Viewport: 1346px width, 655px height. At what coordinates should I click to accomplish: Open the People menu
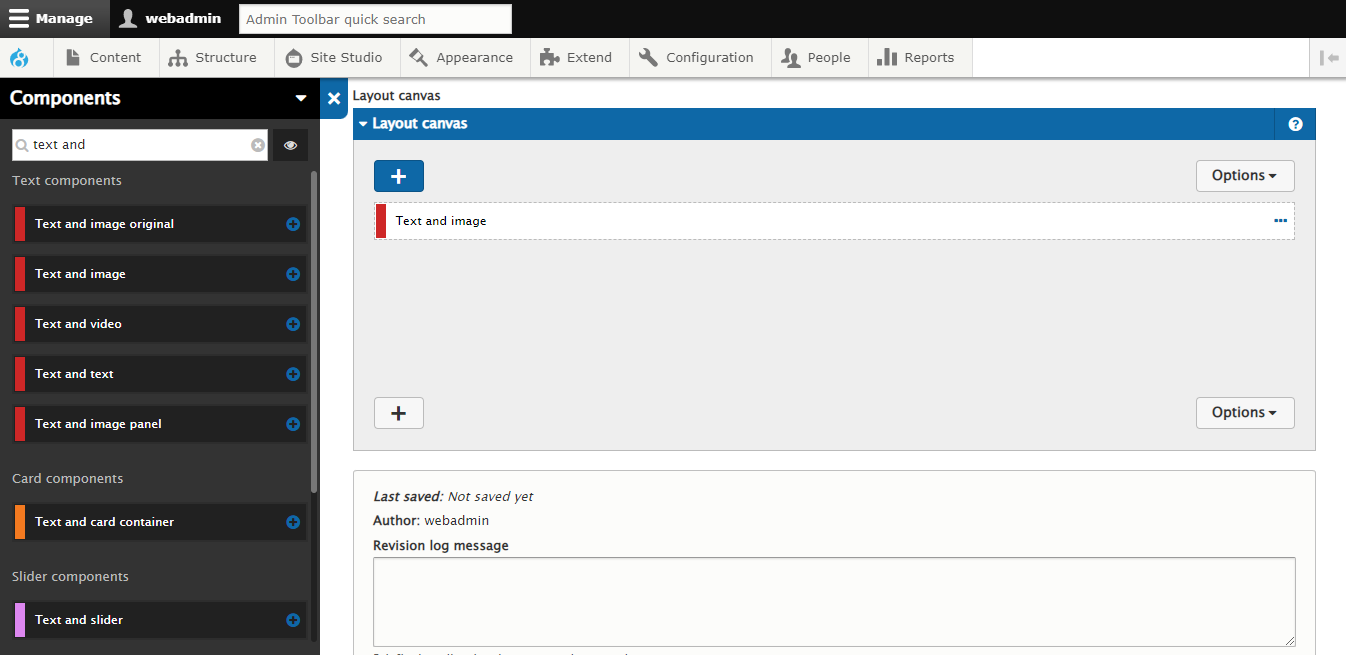click(x=817, y=58)
